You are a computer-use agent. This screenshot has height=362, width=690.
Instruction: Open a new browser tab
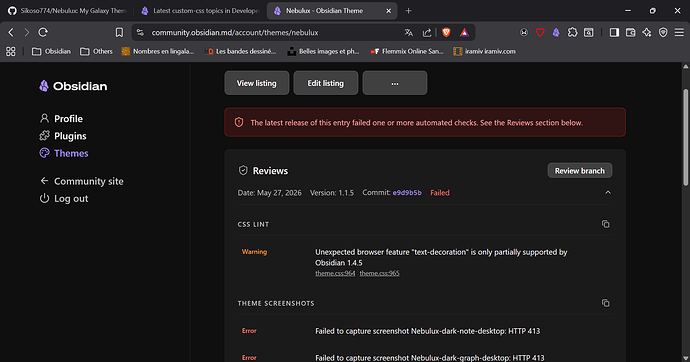[x=408, y=11]
